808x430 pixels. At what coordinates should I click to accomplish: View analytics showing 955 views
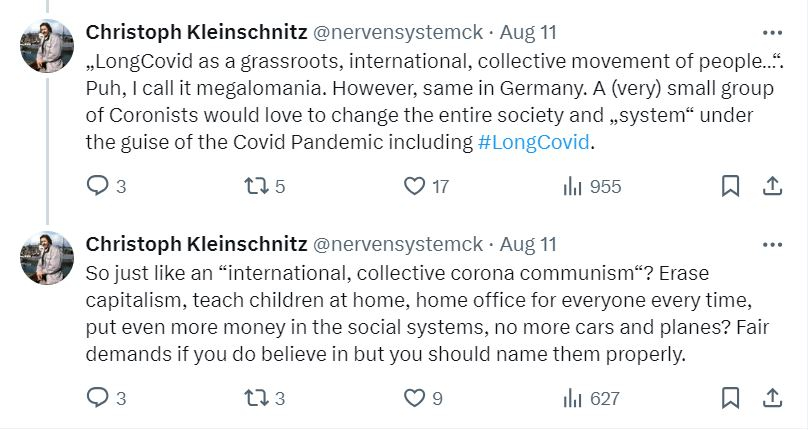tap(573, 186)
